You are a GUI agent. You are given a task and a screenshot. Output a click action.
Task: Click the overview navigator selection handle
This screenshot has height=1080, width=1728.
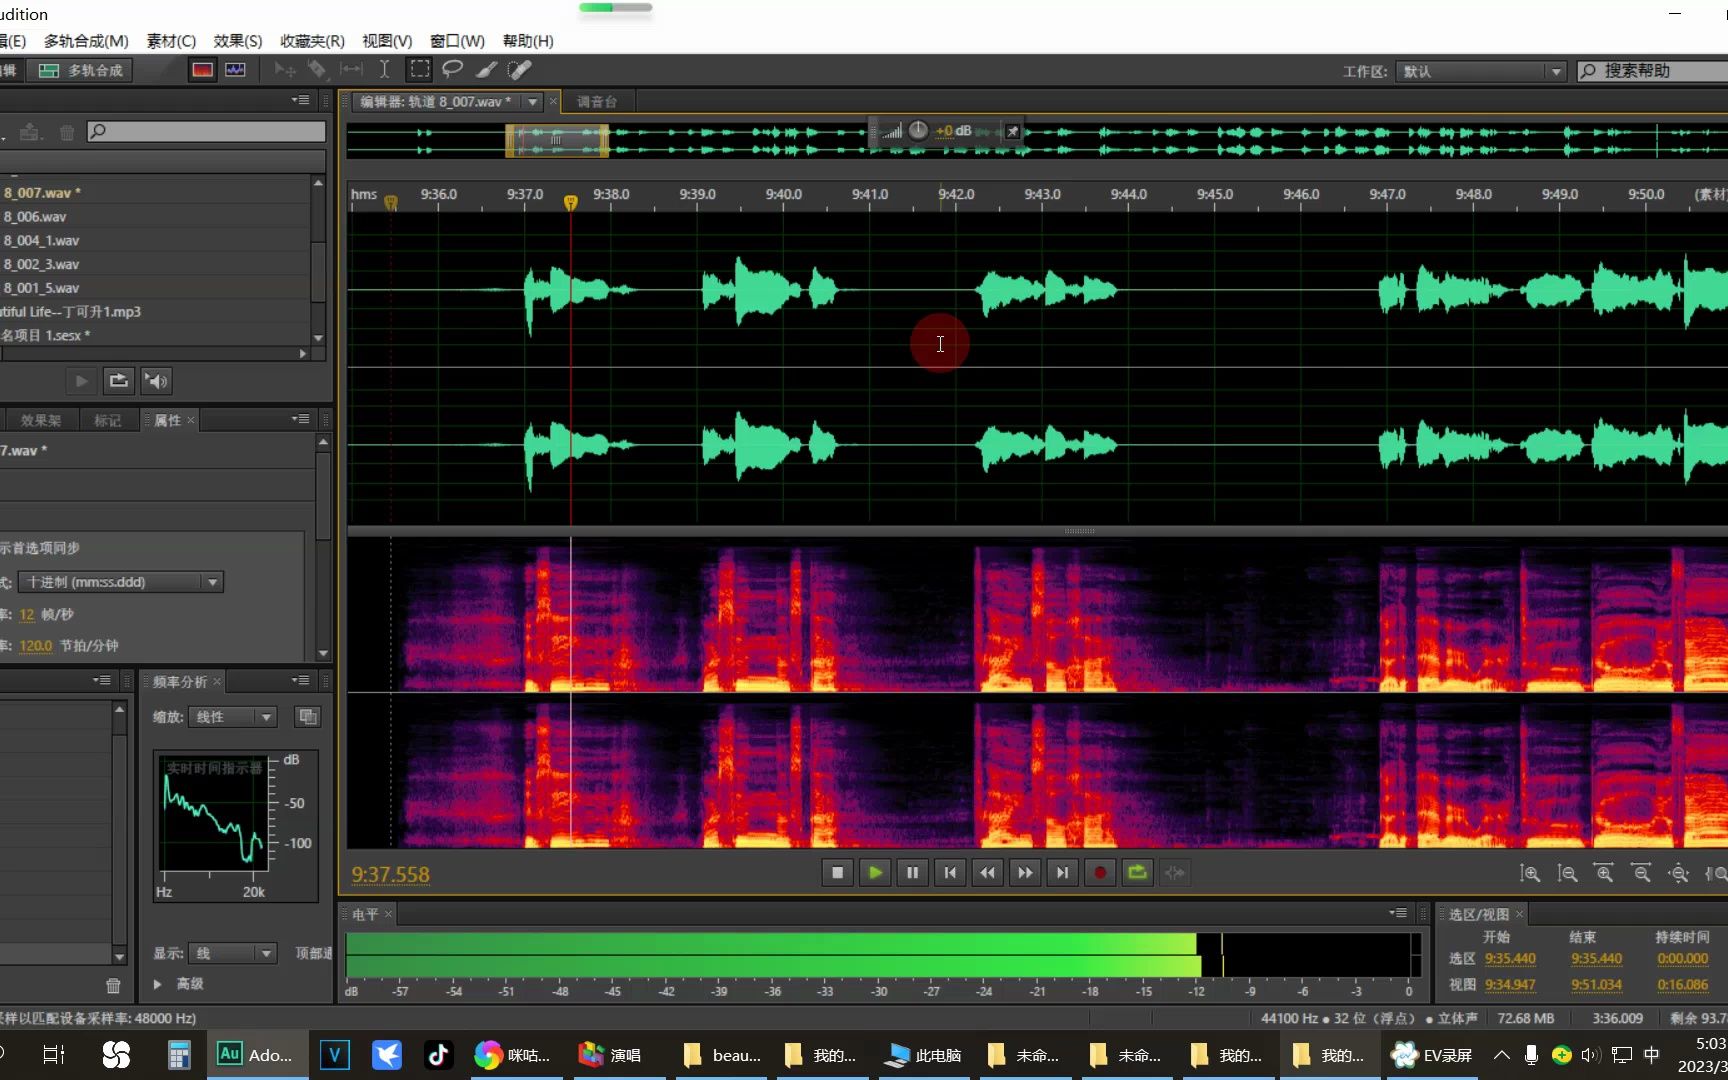[x=556, y=140]
